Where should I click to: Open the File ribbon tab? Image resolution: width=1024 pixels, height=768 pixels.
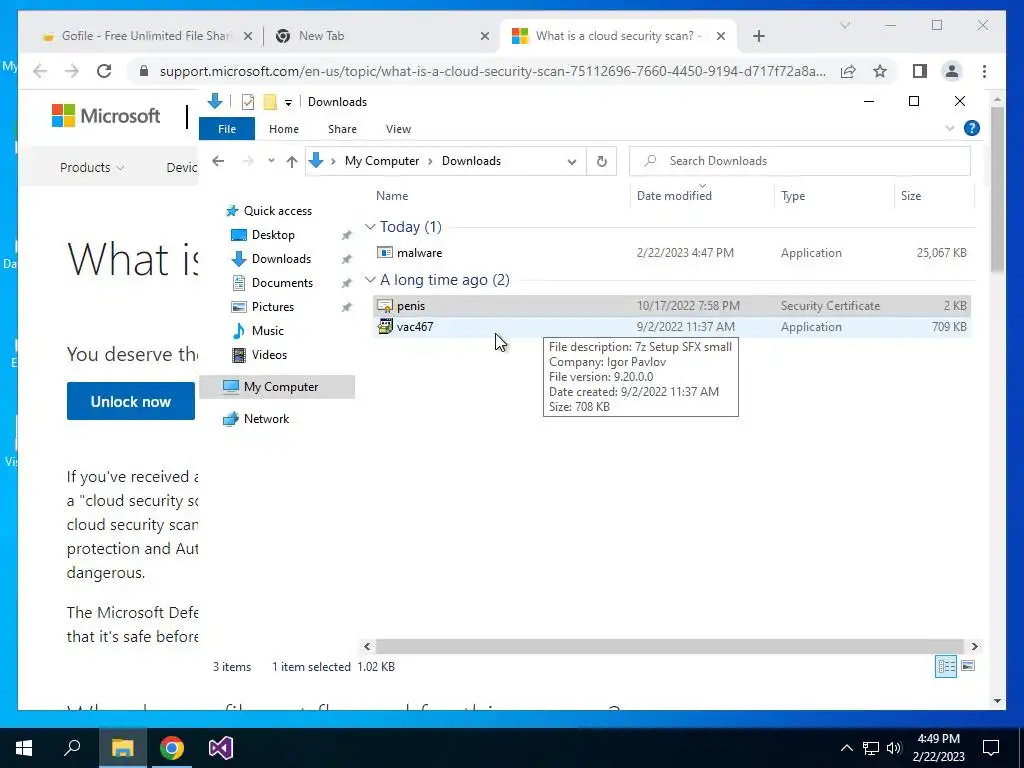pyautogui.click(x=227, y=129)
